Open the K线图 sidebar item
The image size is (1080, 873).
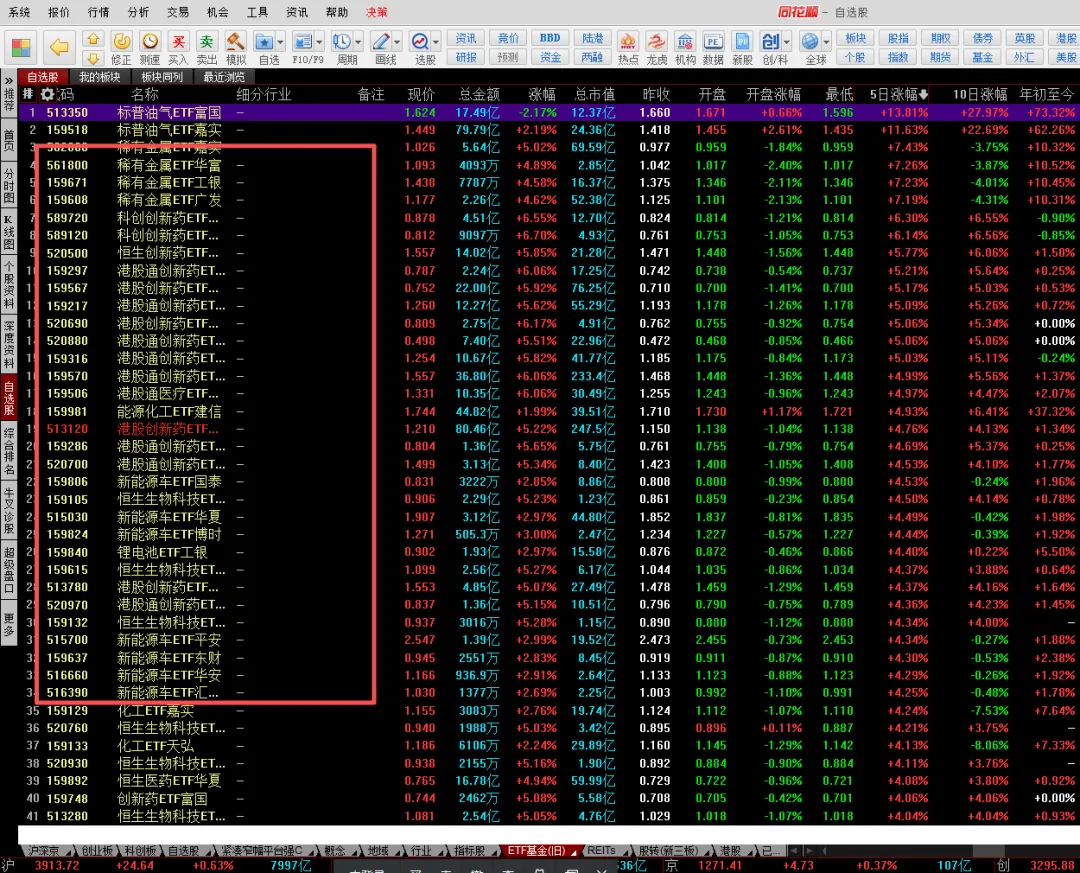pyautogui.click(x=8, y=233)
